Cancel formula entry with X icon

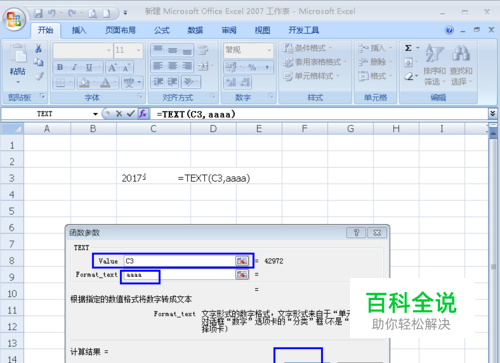pos(119,114)
